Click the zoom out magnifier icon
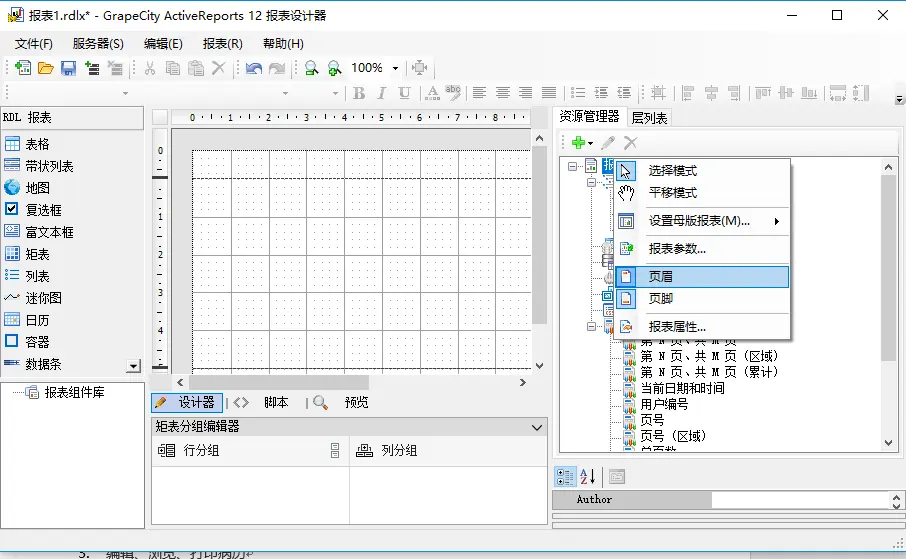The image size is (906, 559). pos(311,68)
